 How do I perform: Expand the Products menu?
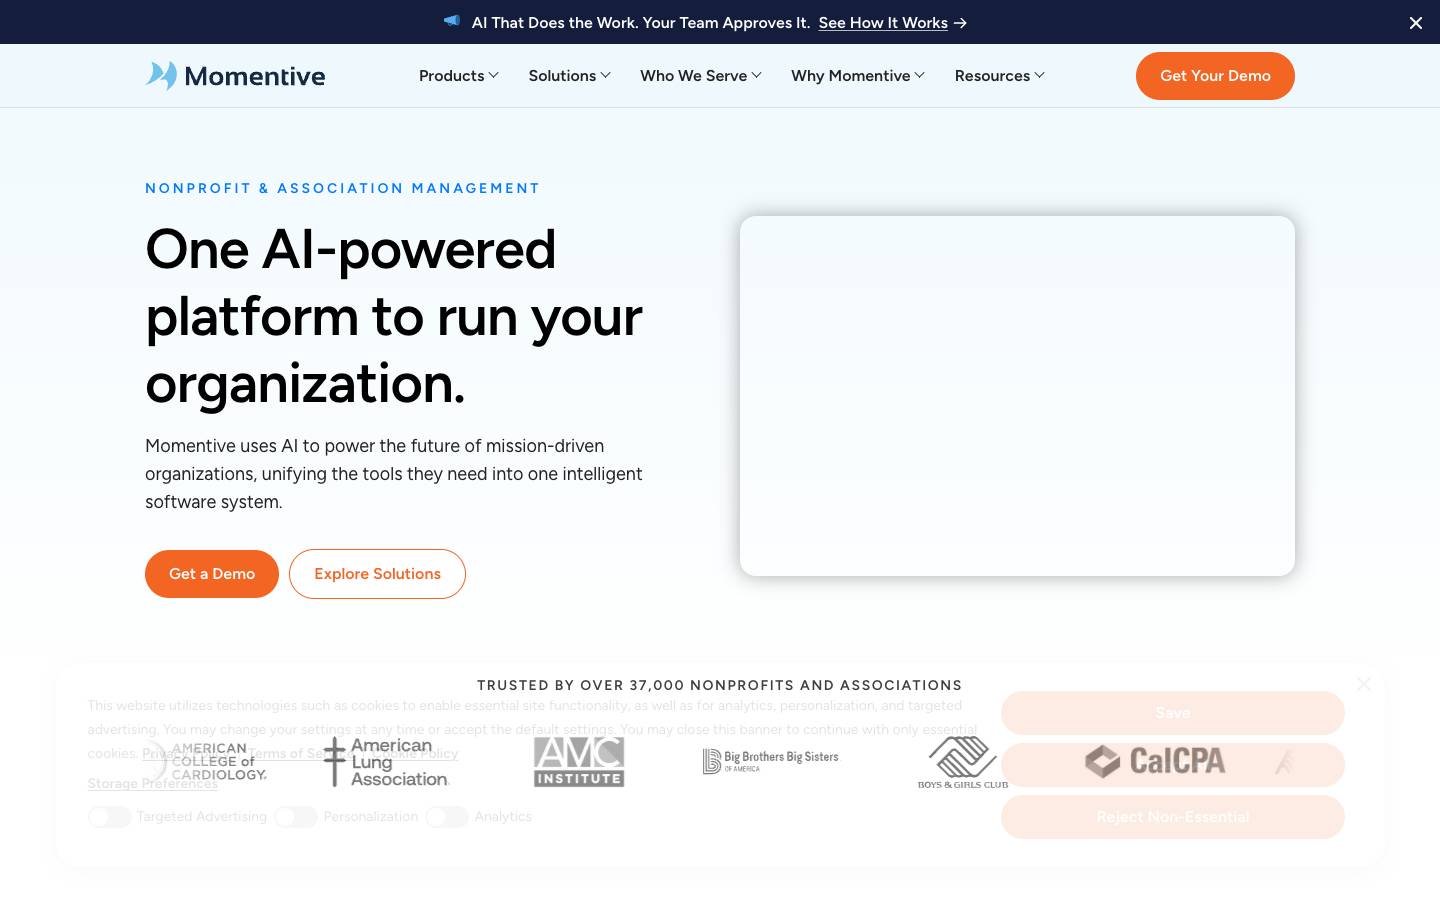click(459, 76)
